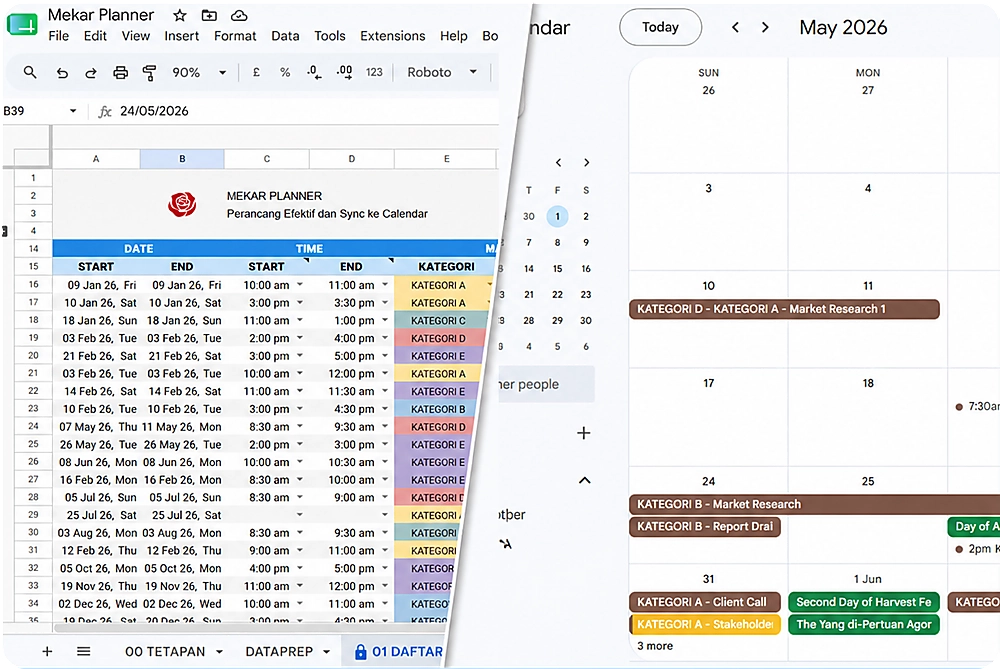Open the Data menu

click(285, 36)
